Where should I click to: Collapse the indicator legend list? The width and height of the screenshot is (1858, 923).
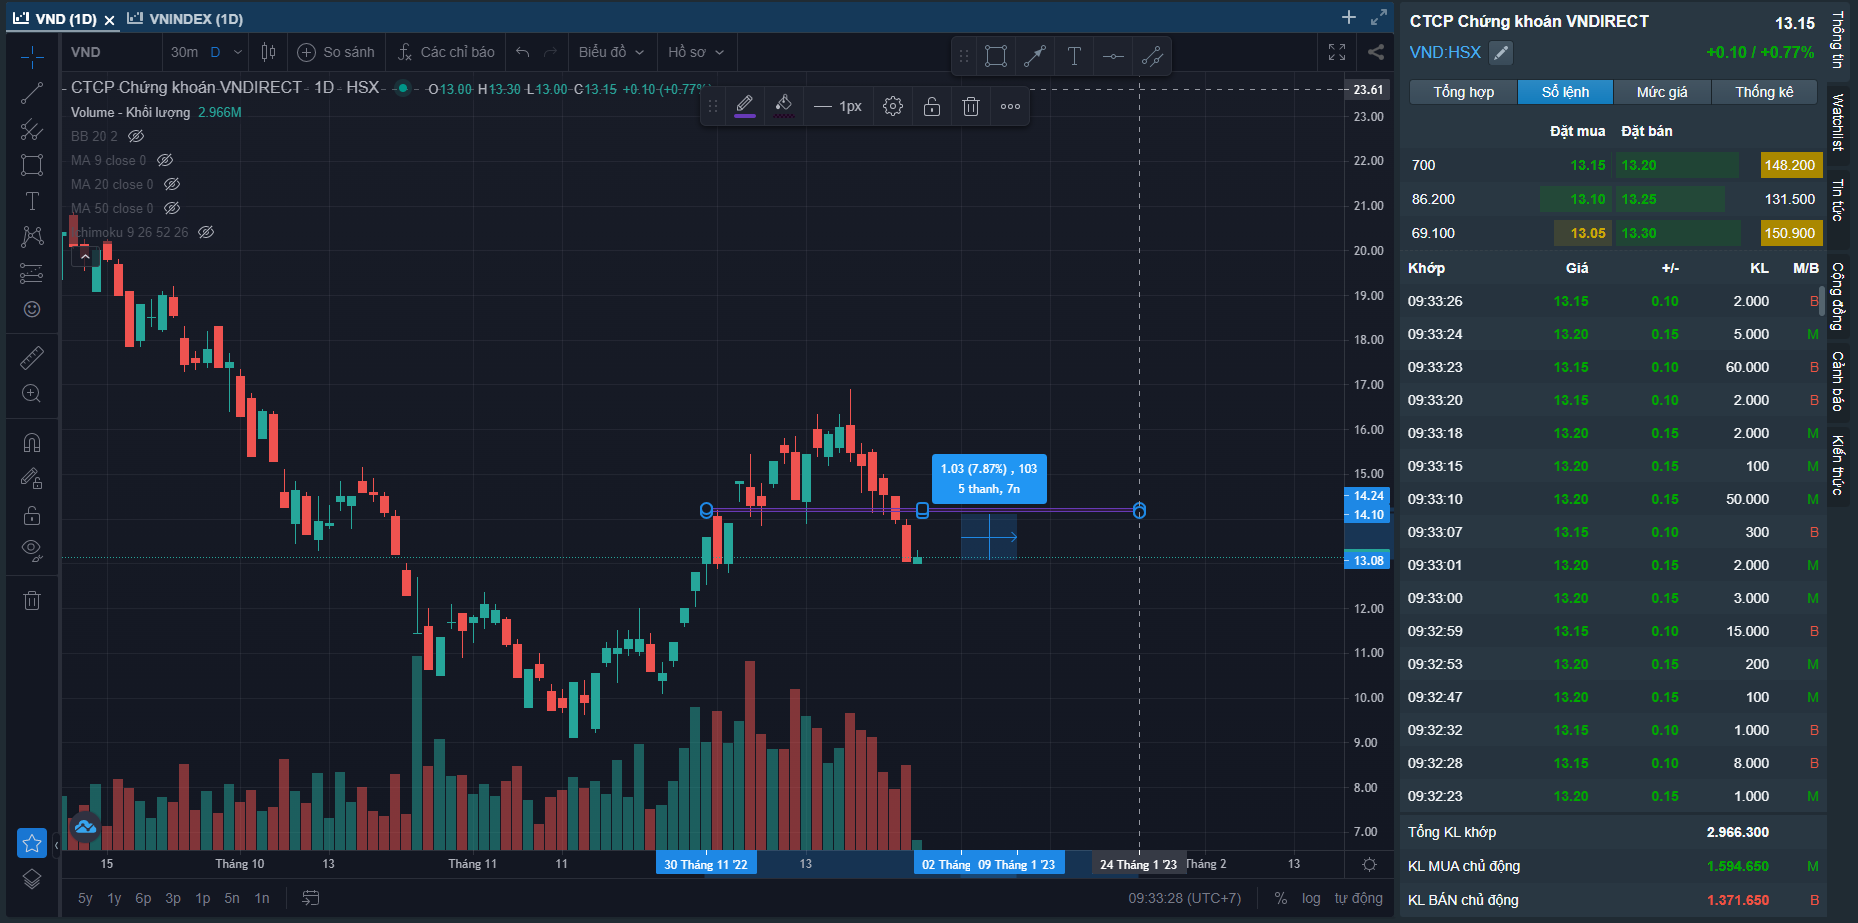85,256
